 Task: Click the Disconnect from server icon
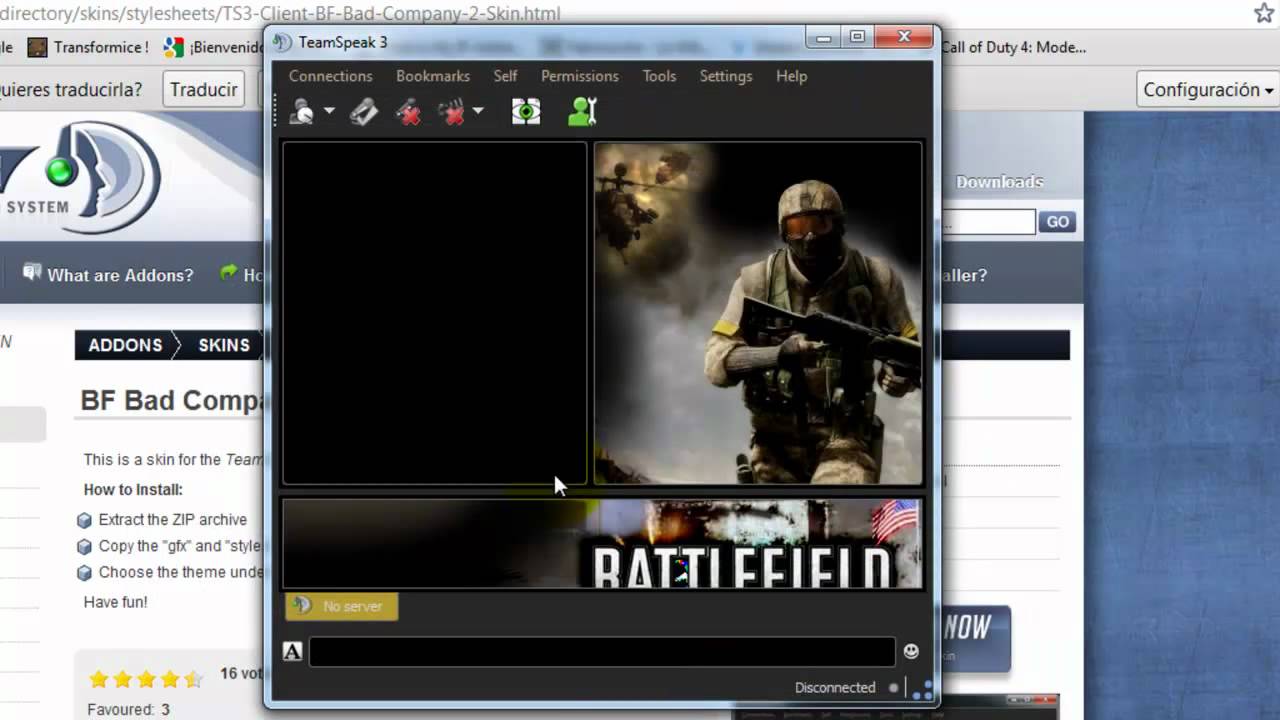click(408, 112)
